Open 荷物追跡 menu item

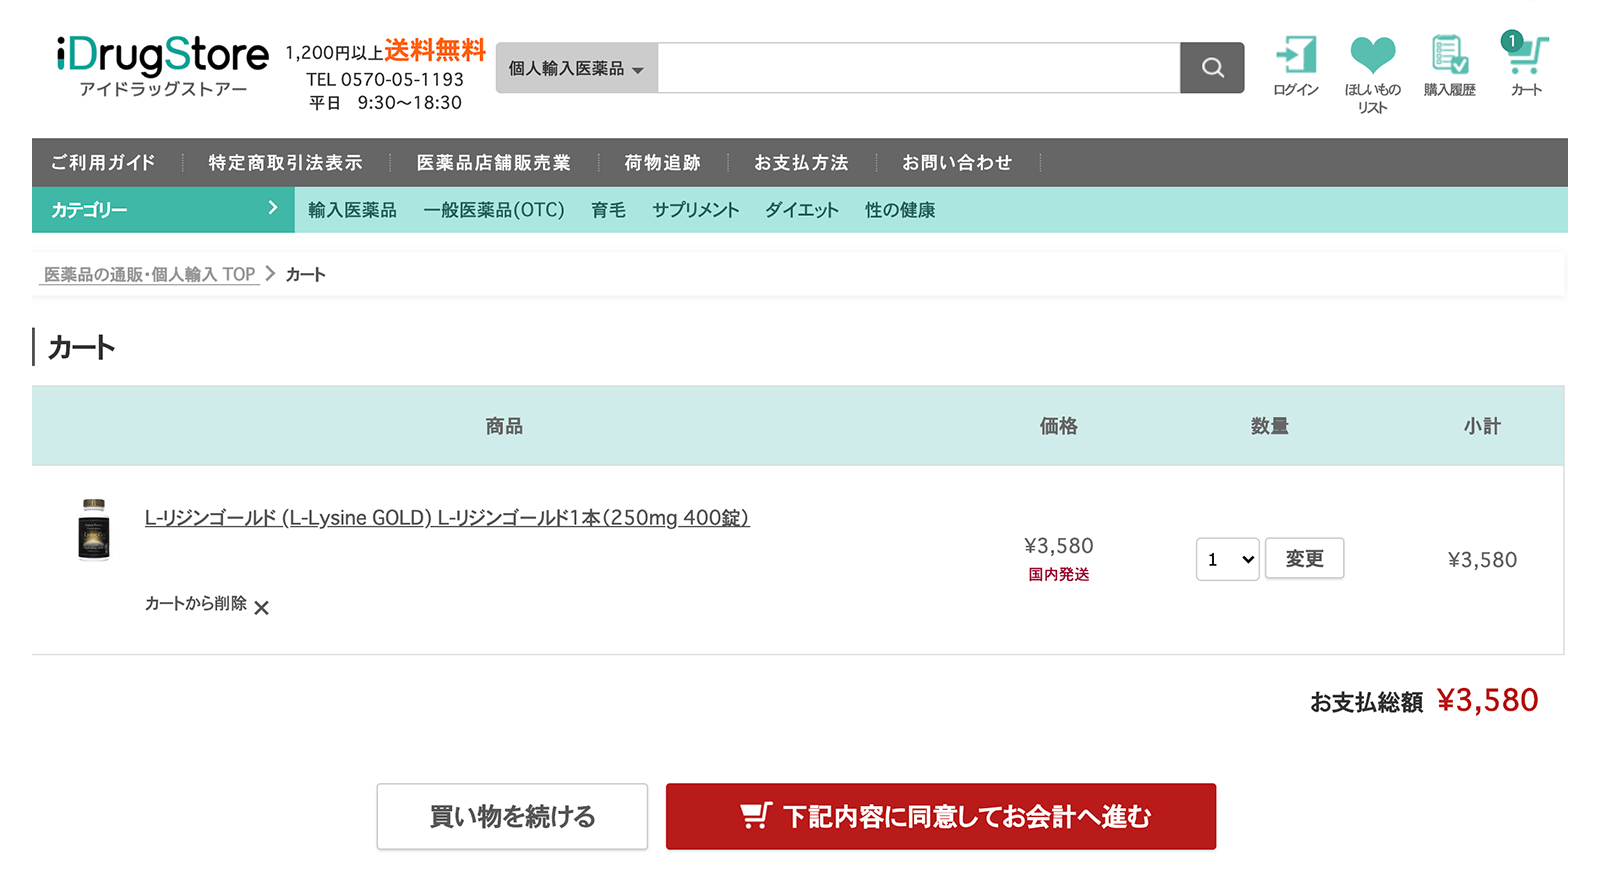click(662, 162)
